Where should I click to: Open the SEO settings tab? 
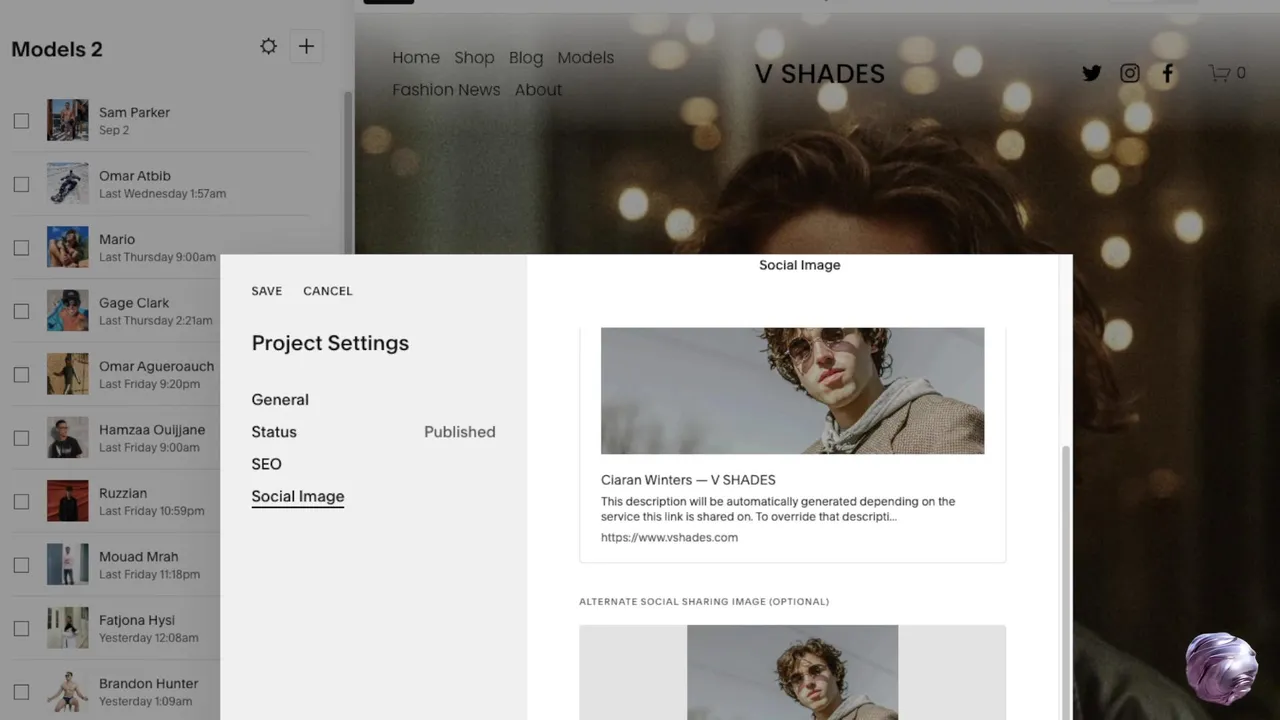(266, 464)
